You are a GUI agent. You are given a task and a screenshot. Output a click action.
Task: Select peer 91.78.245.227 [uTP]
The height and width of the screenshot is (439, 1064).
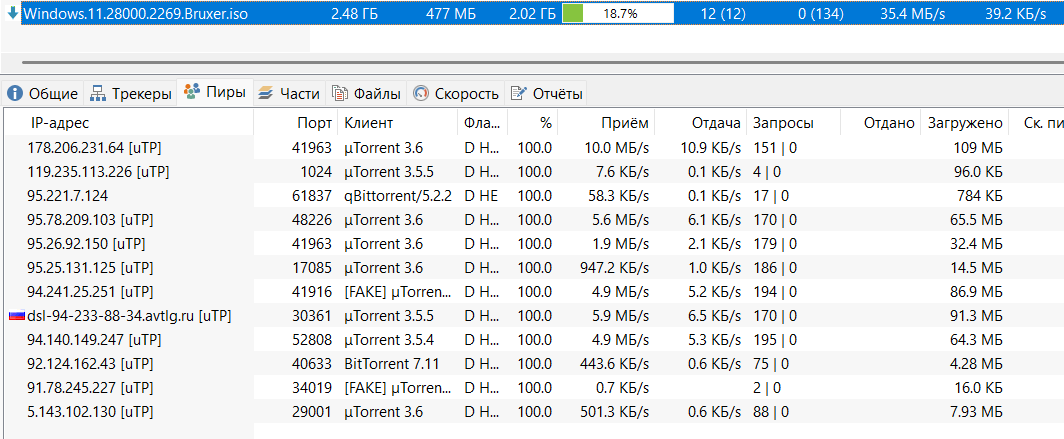(90, 388)
